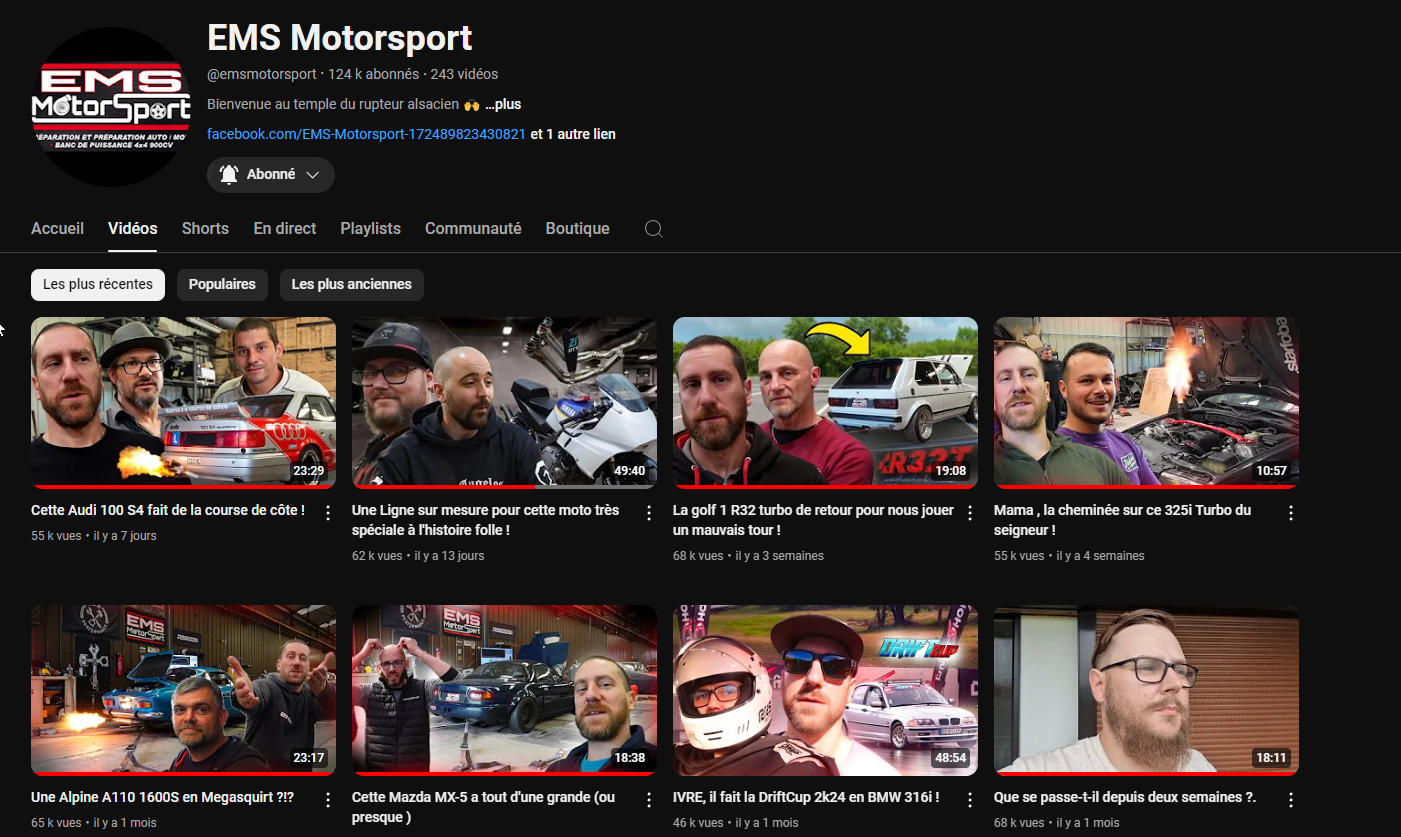Expand channel description with '...plus'
The width and height of the screenshot is (1401, 837).
click(x=503, y=104)
